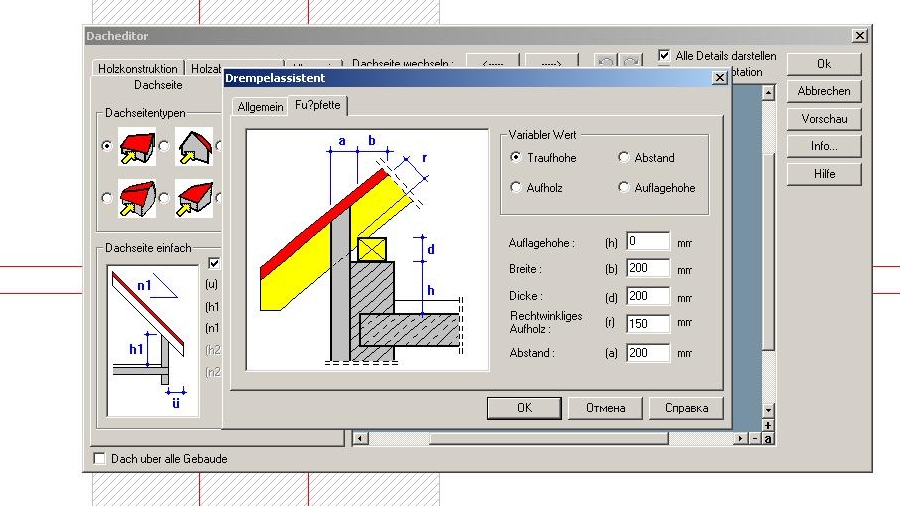Close the Drempelassistent dialog with X
The height and width of the screenshot is (506, 900).
tap(718, 78)
